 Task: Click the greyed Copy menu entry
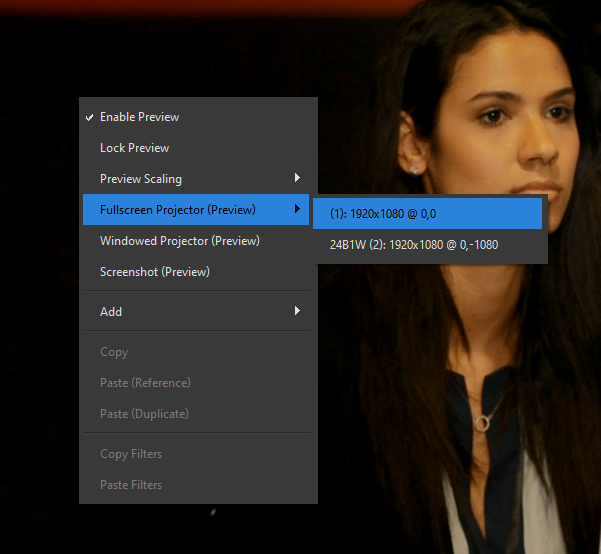tap(196, 352)
